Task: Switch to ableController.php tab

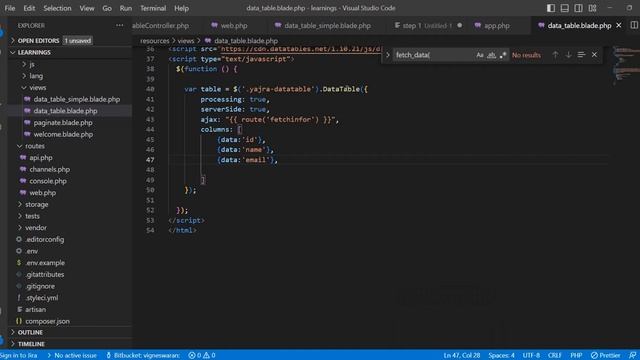Action: 160,25
